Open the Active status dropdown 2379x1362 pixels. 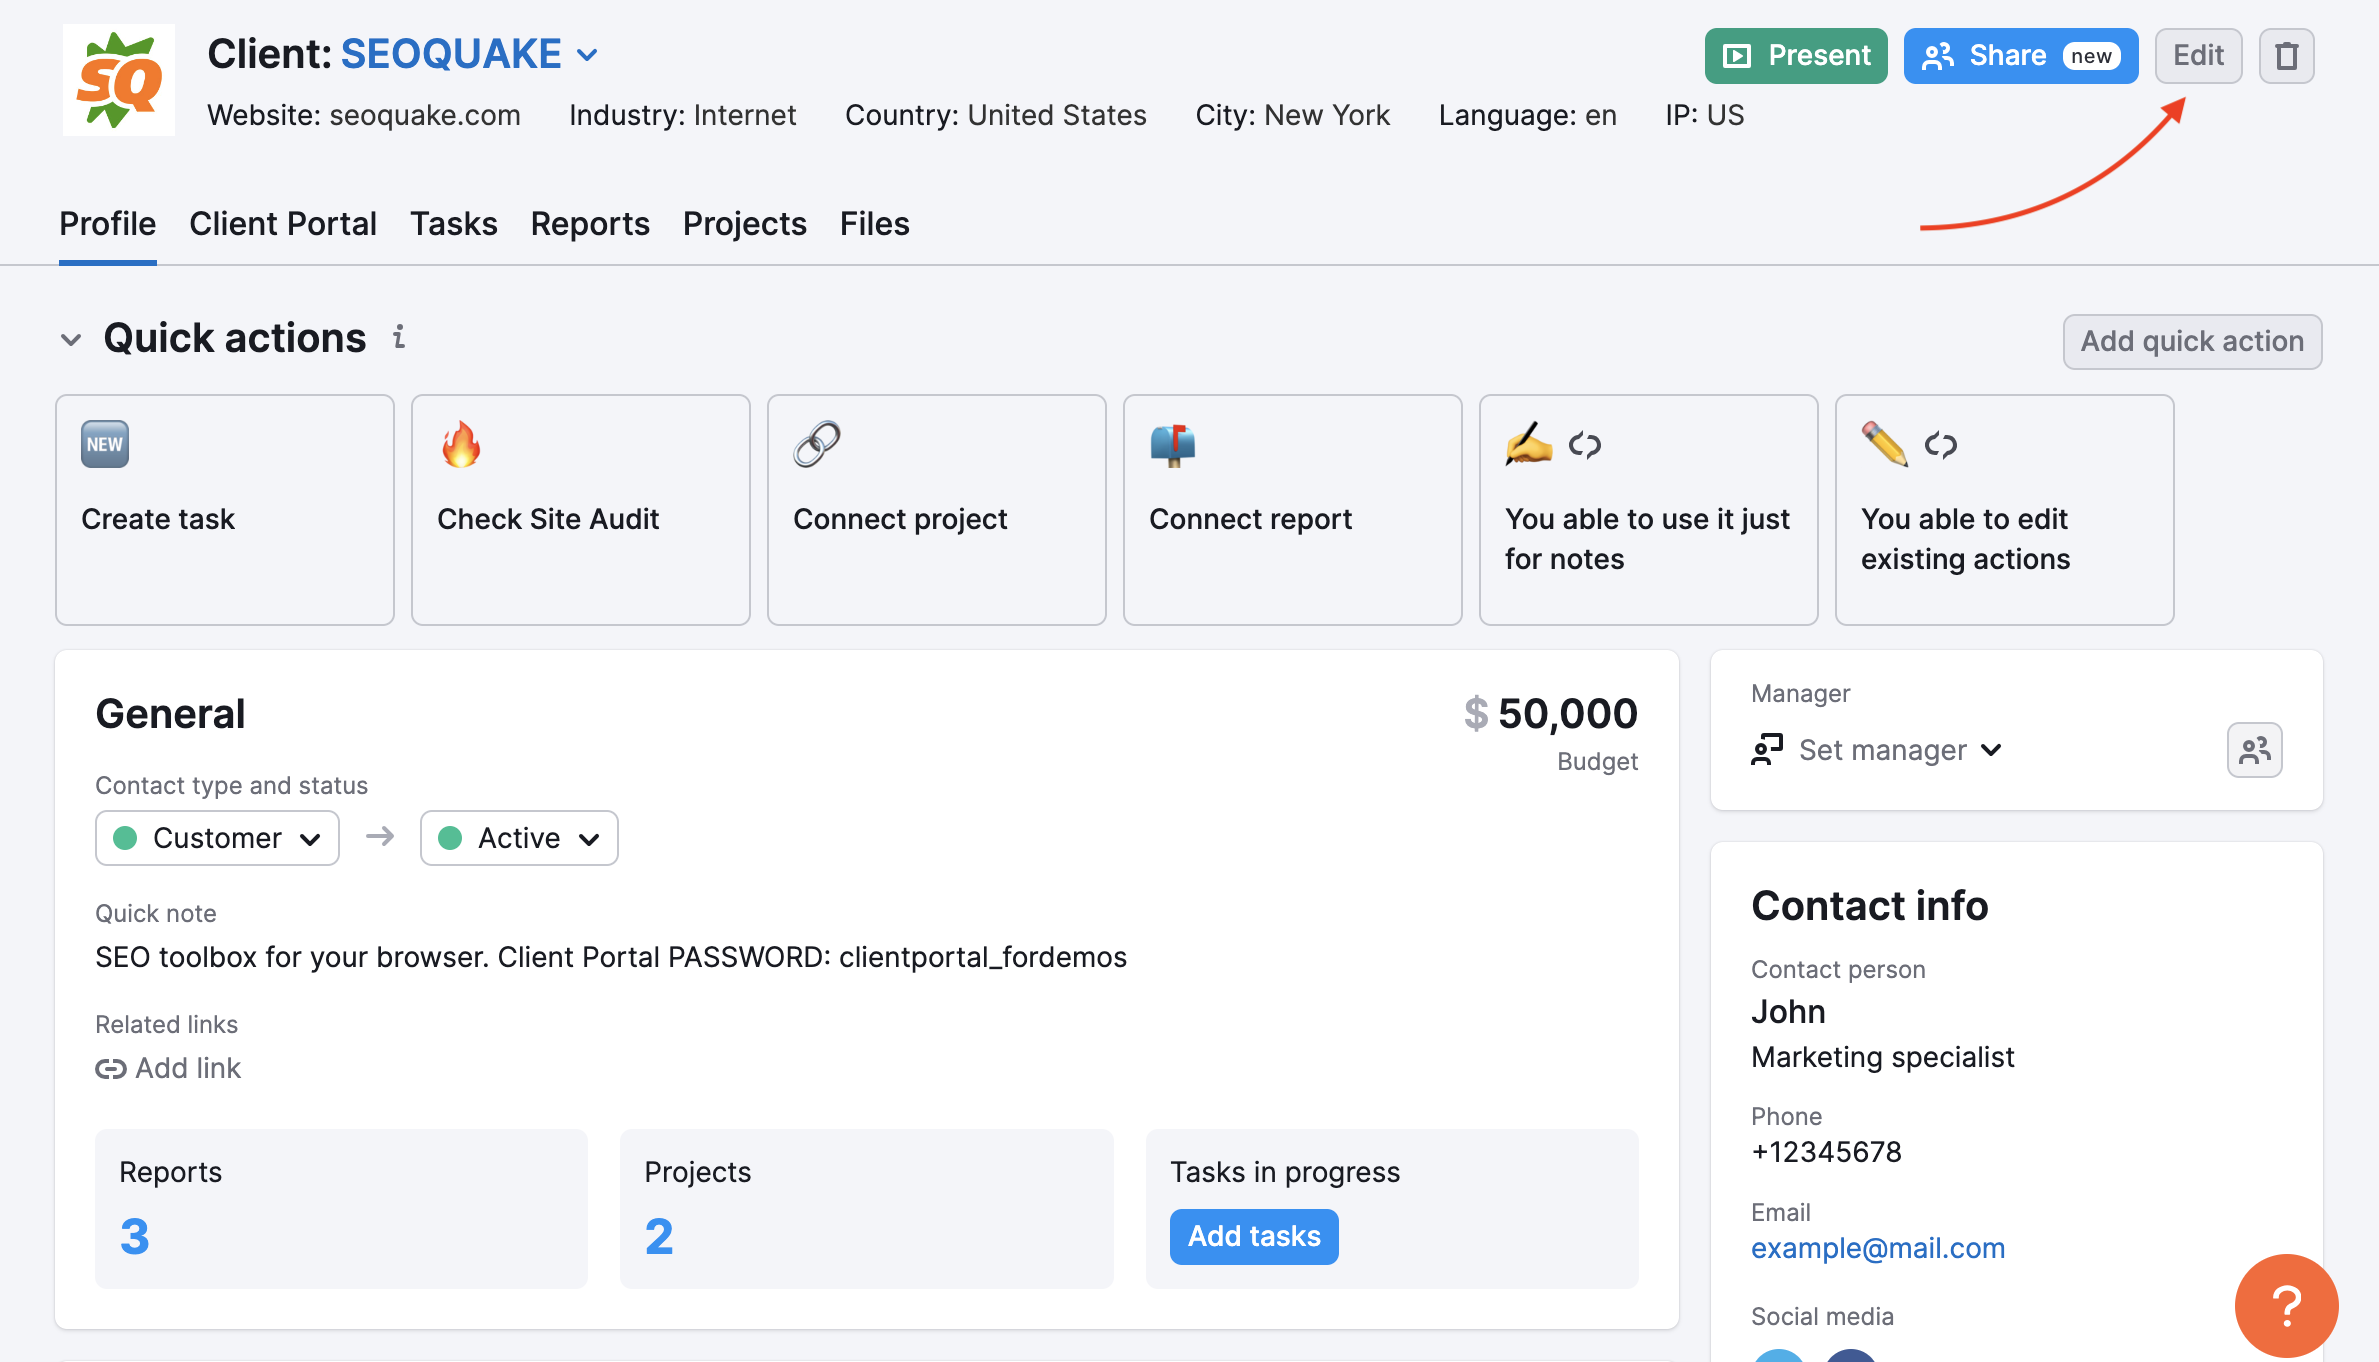(519, 838)
